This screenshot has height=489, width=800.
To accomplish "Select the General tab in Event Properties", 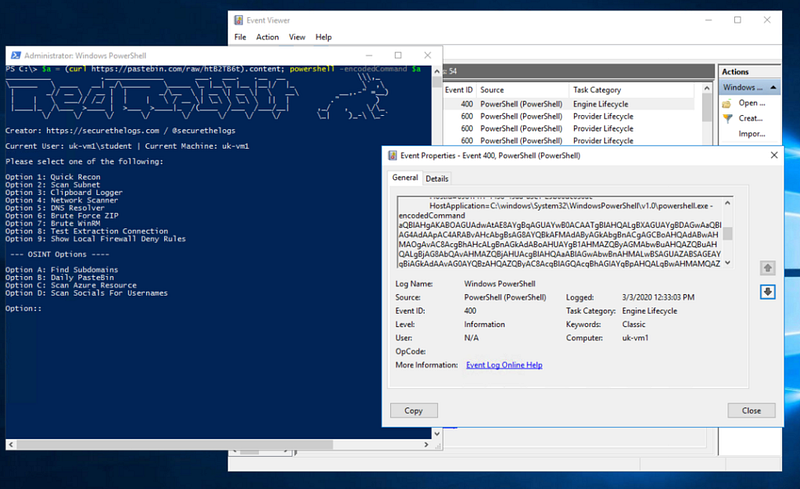I will (x=405, y=178).
